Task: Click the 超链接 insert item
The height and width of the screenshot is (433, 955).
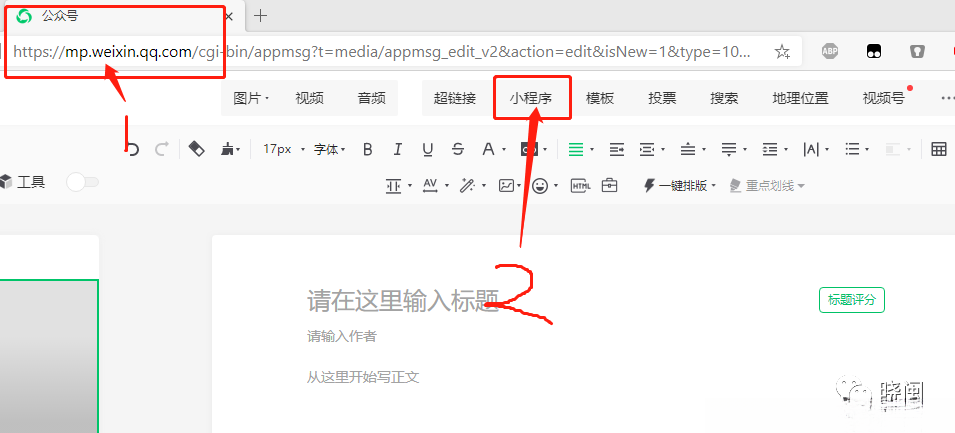Action: [x=455, y=98]
